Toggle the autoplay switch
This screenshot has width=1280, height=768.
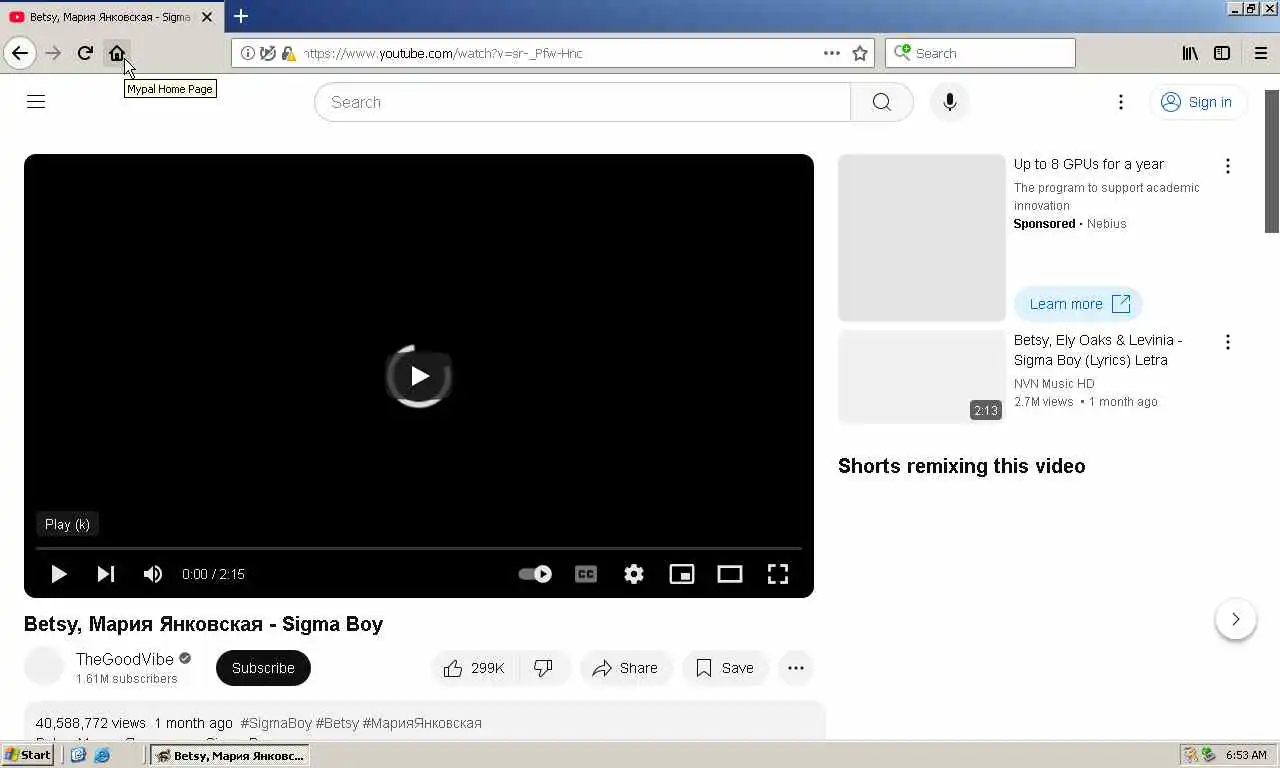(535, 574)
